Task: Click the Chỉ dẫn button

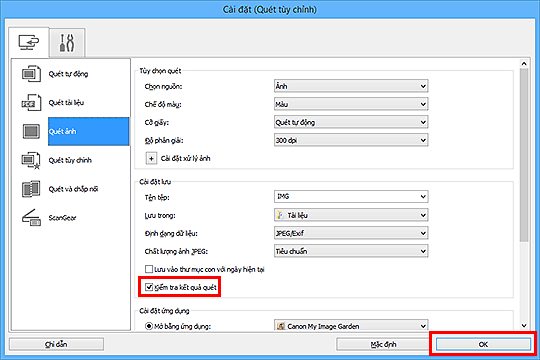Action: click(x=56, y=344)
